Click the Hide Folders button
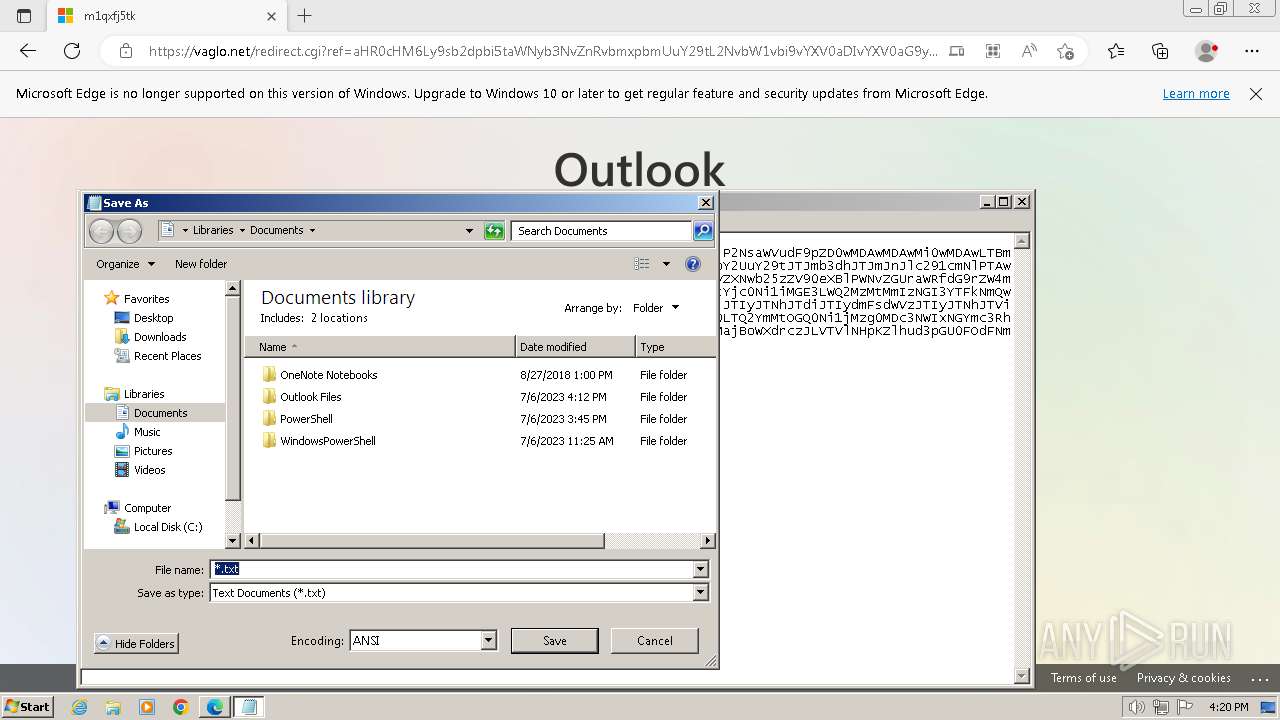This screenshot has height=720, width=1280. [x=136, y=644]
